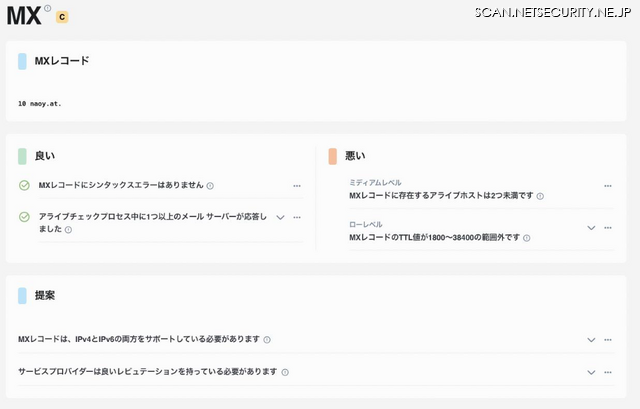Open more options for the alive check mail server row
This screenshot has height=409, width=640.
pos(297,217)
